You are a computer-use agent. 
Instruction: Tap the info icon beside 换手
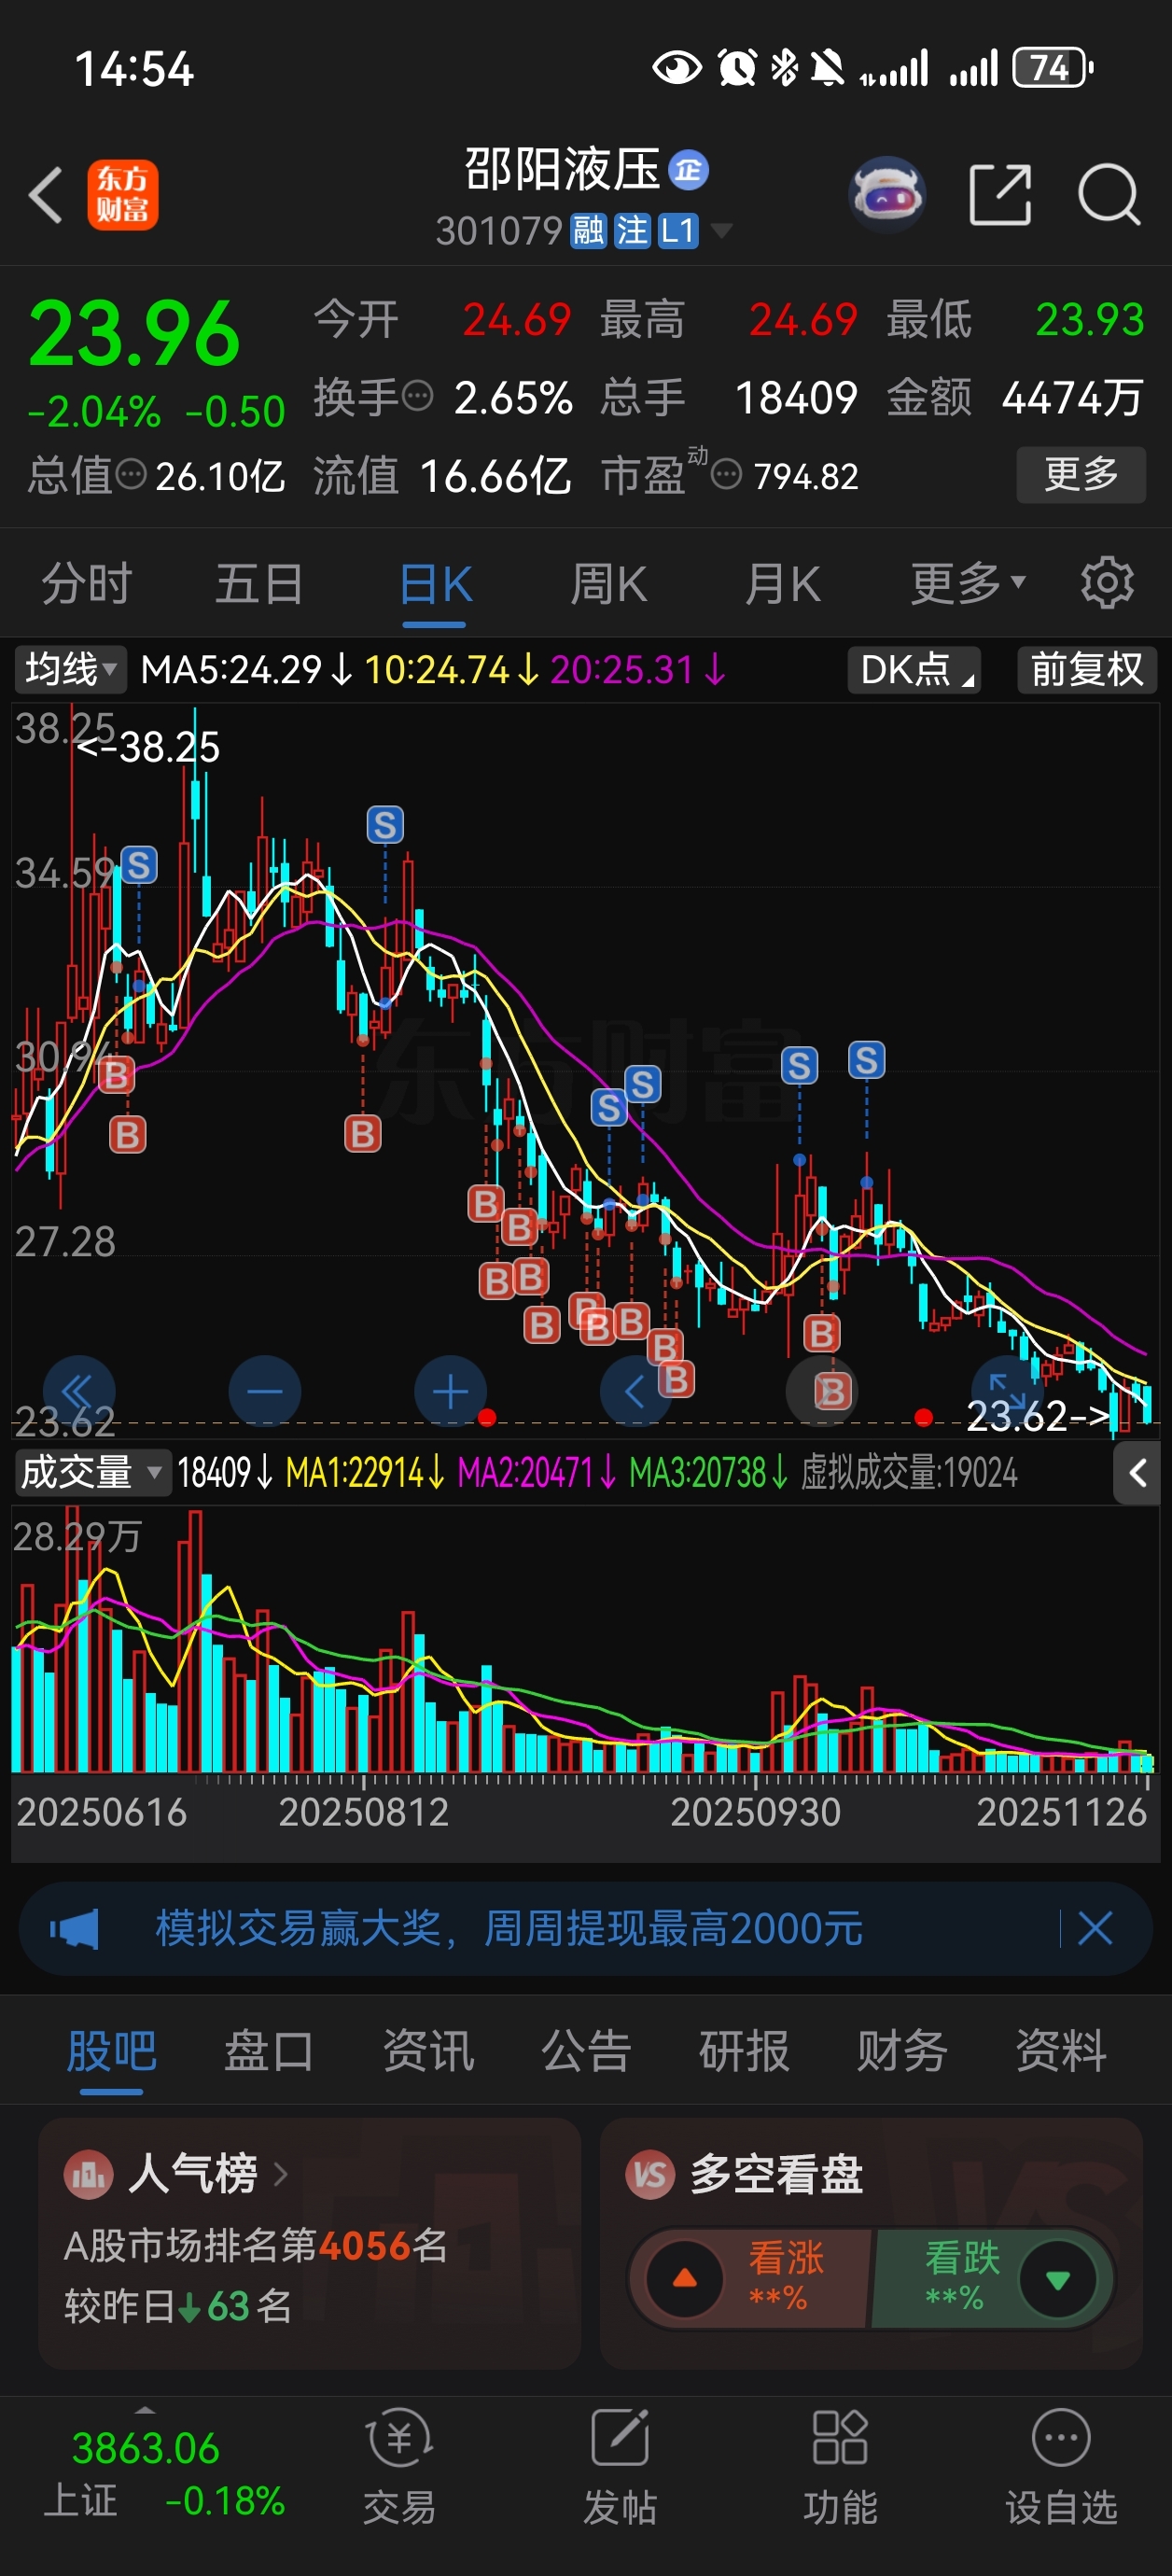tap(417, 396)
